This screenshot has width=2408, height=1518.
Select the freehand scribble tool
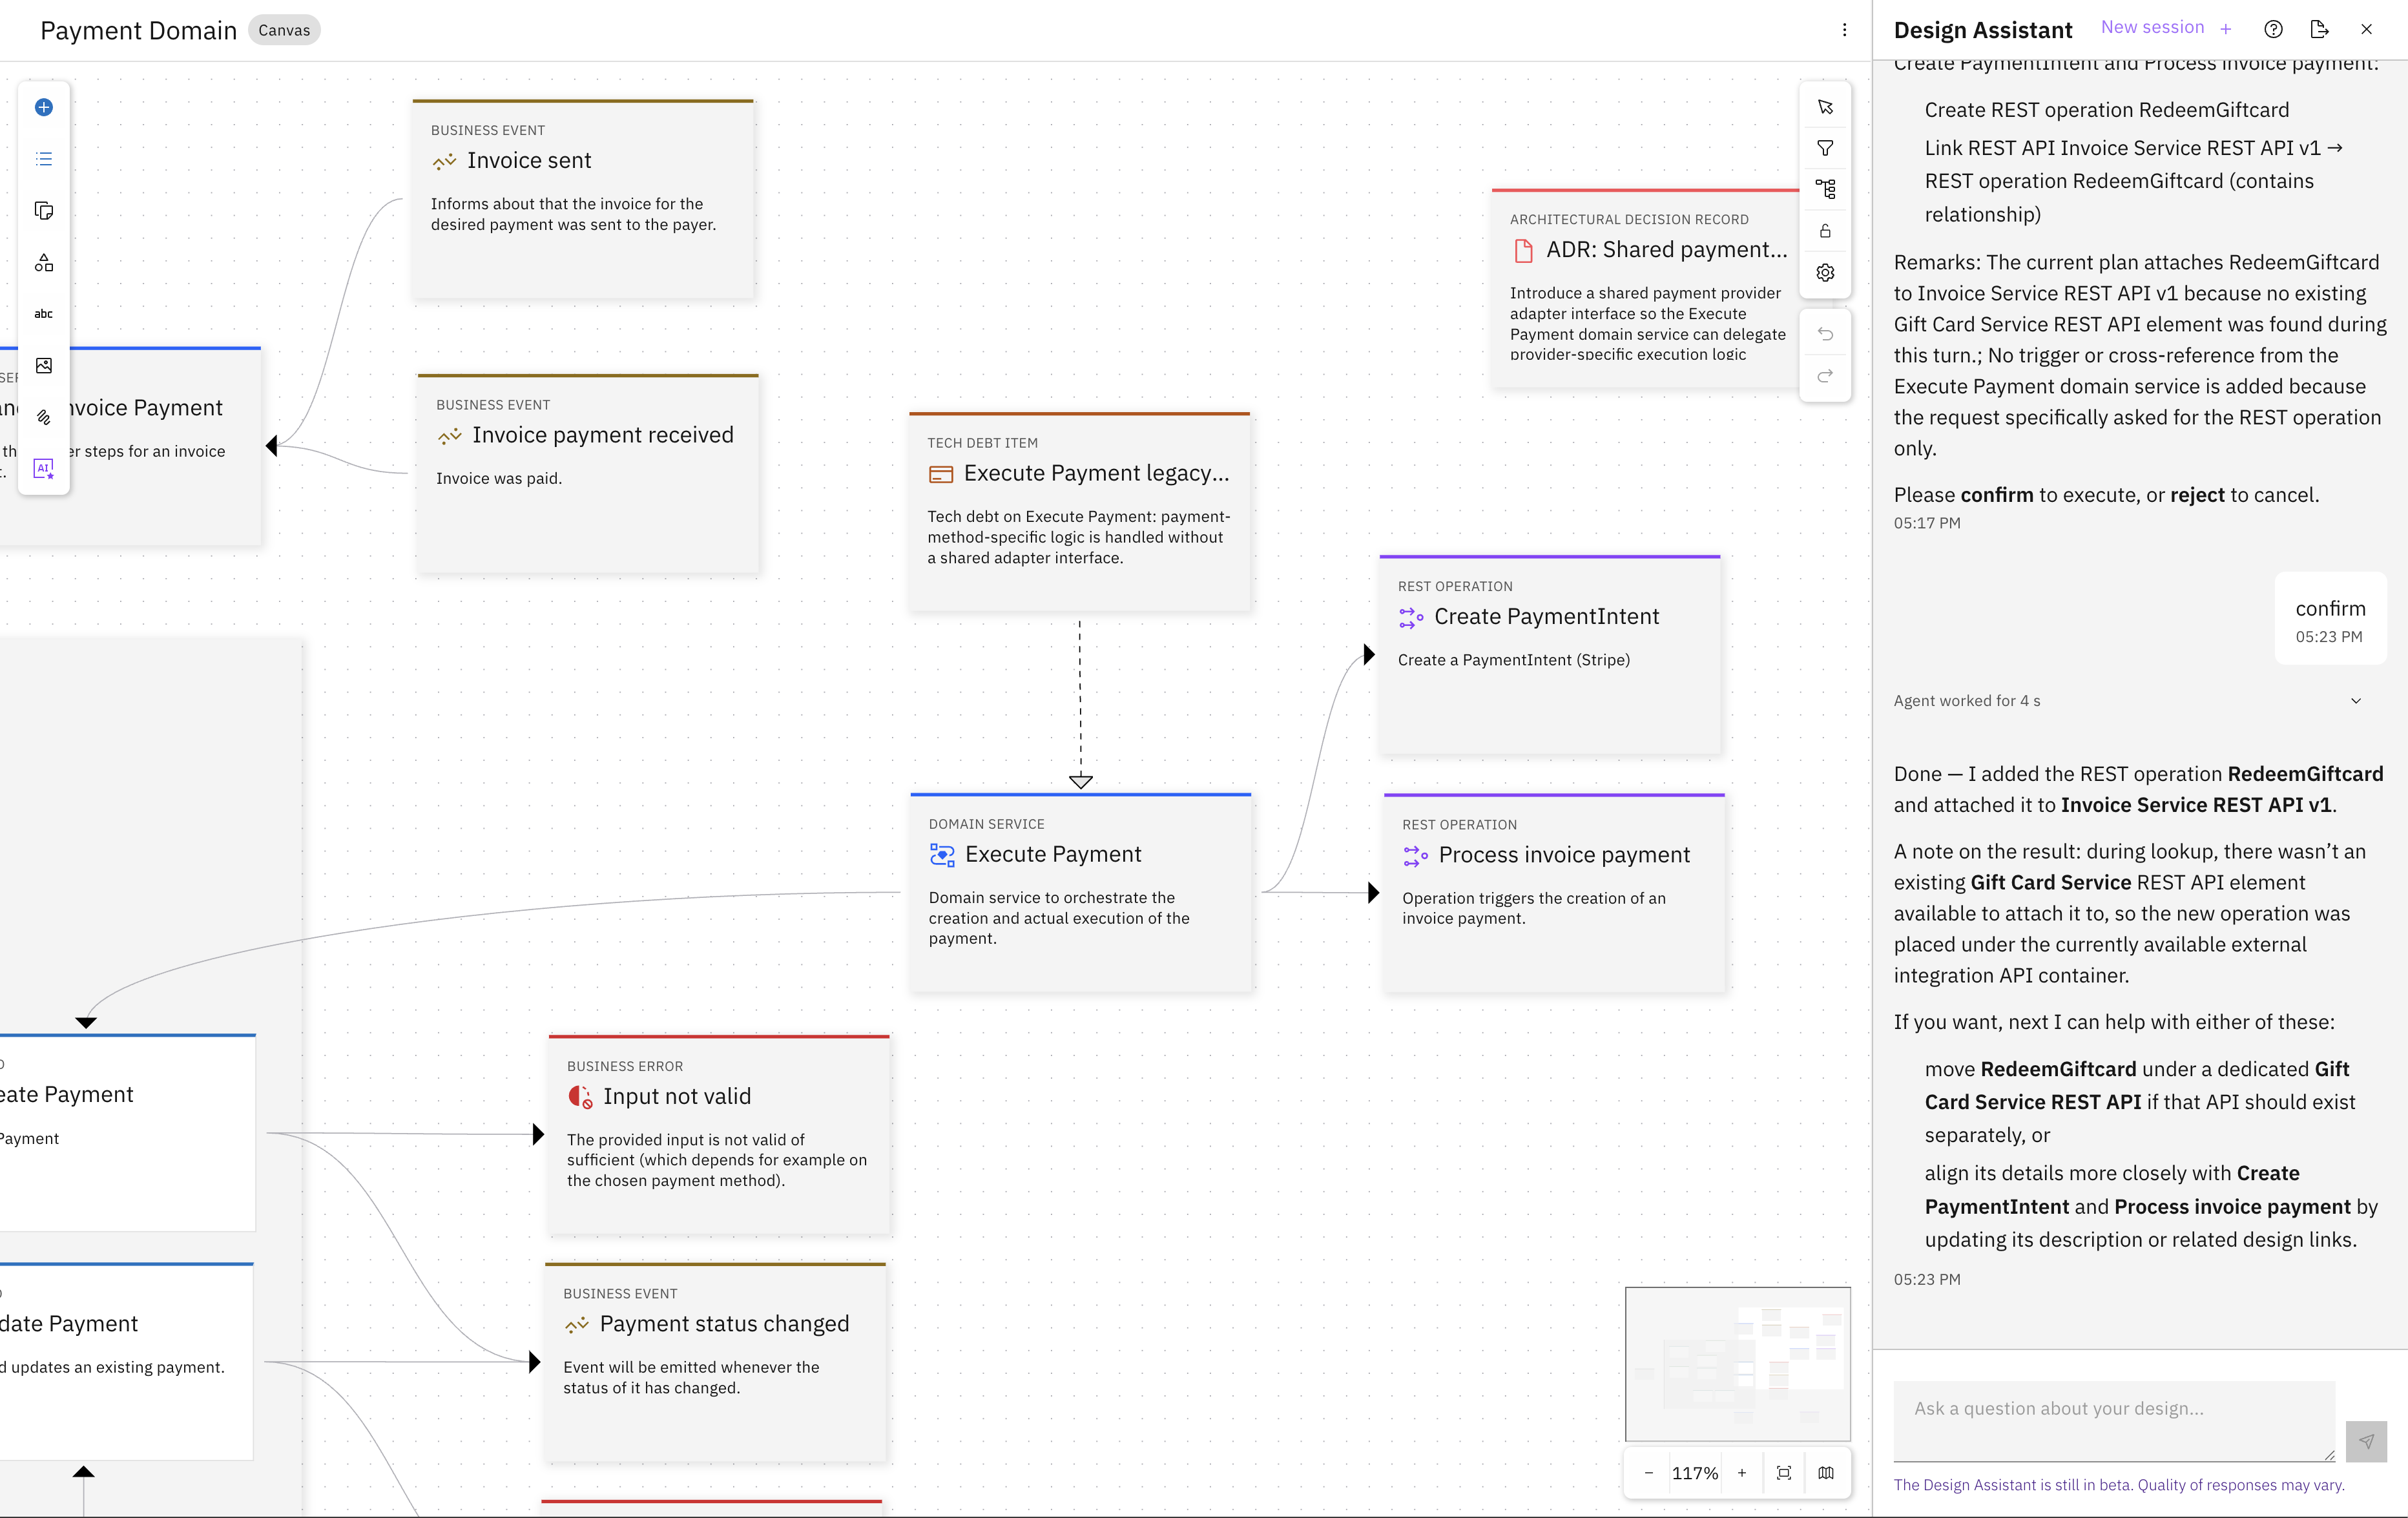tap(44, 417)
